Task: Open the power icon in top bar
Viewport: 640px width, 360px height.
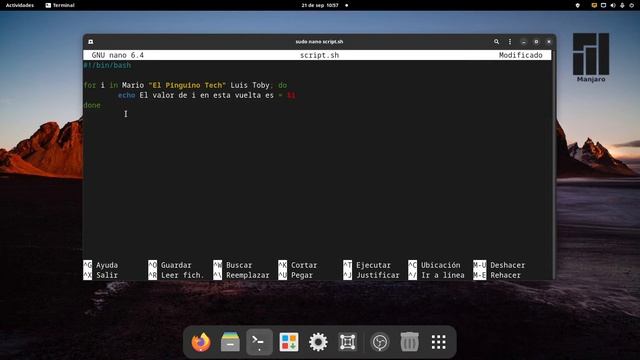Action: 631,5
